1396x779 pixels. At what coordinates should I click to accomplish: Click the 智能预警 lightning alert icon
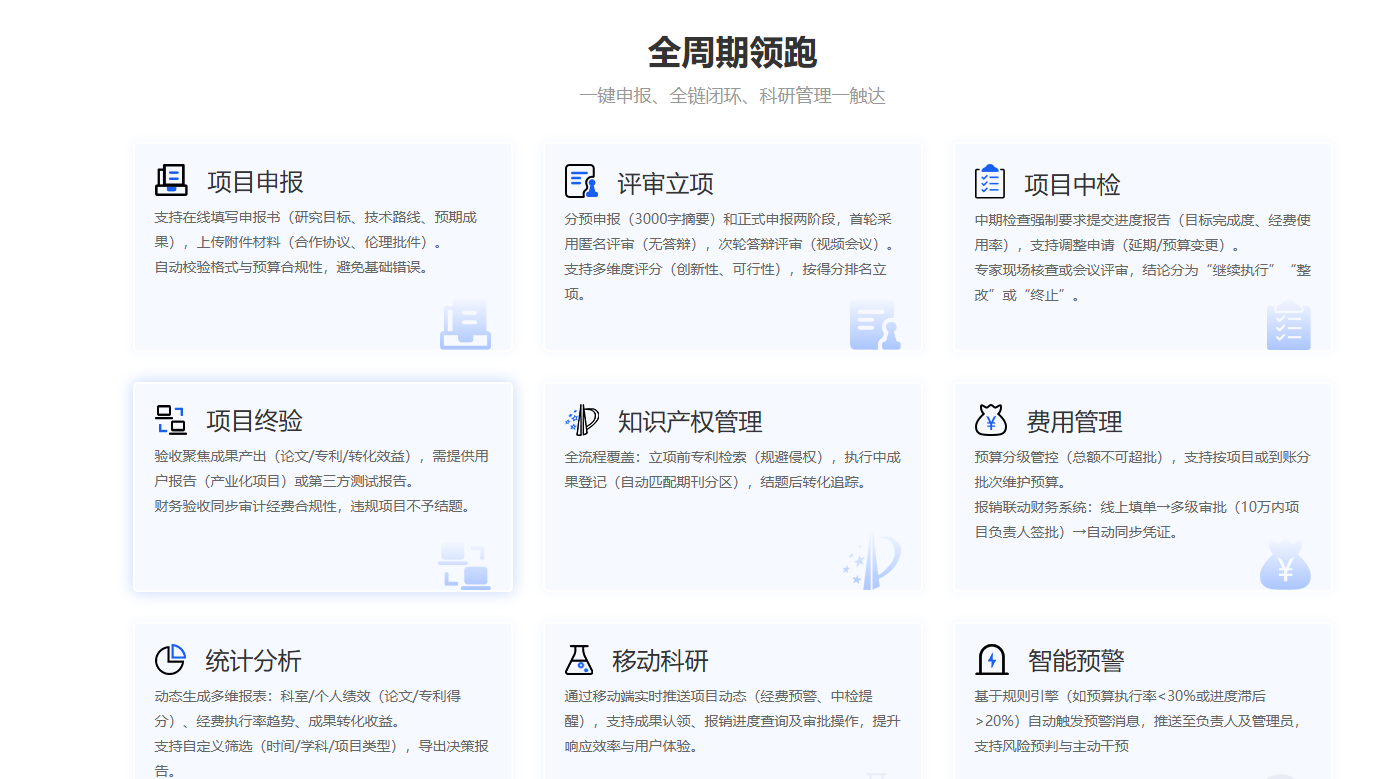click(991, 660)
